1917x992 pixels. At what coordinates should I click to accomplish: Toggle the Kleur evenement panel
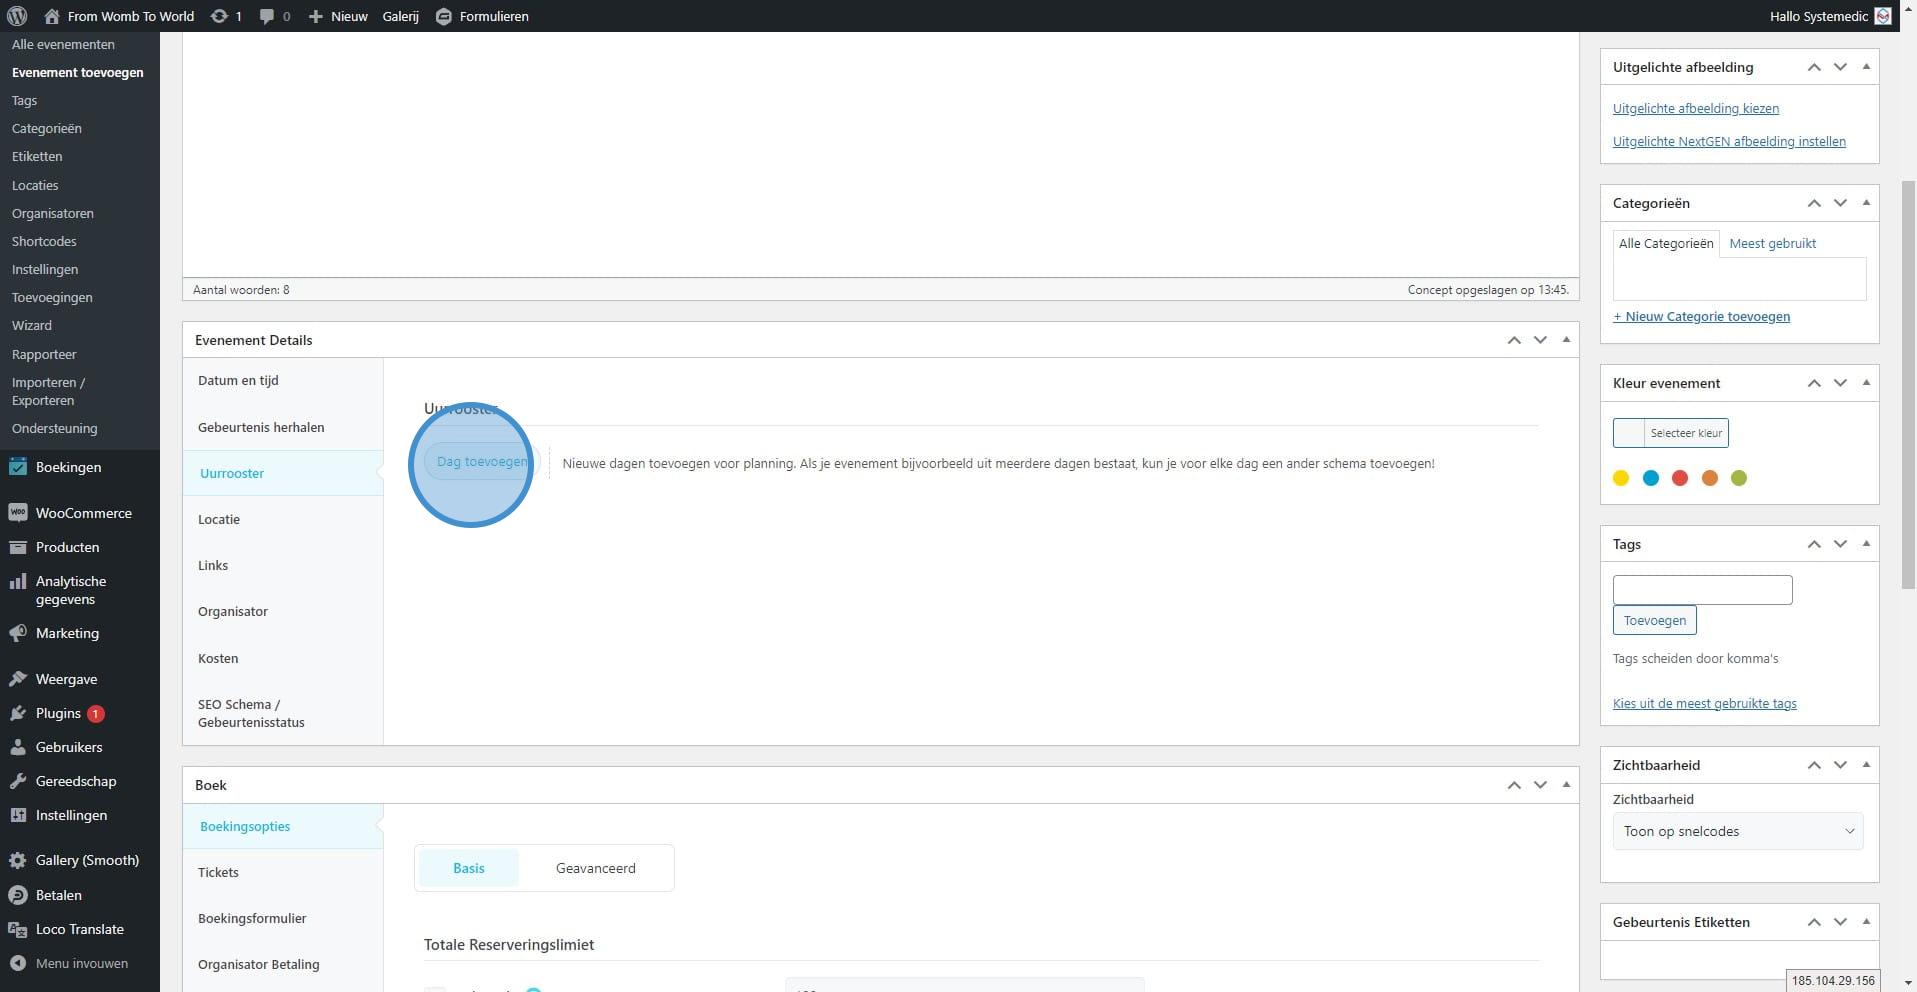click(x=1866, y=383)
